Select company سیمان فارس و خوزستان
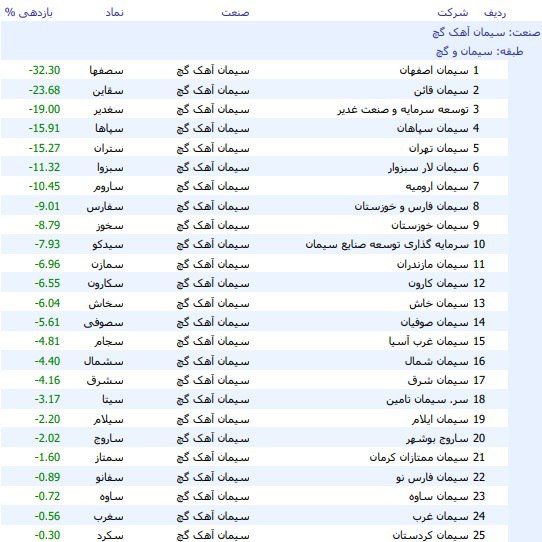Viewport: 542px width, 542px height. (411, 207)
